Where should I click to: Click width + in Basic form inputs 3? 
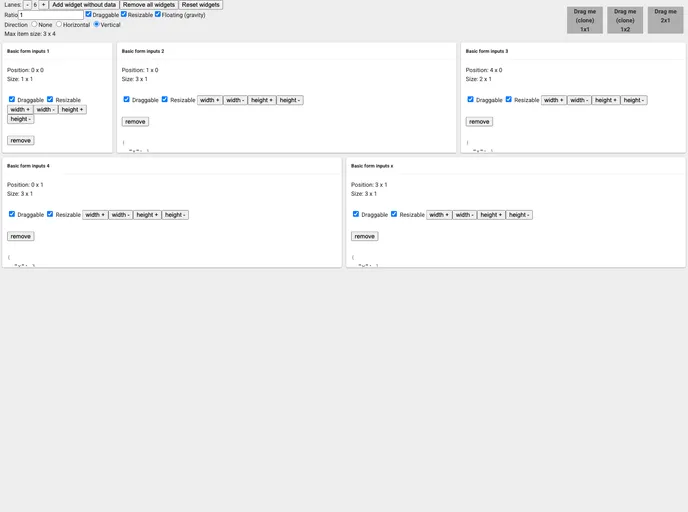554,100
